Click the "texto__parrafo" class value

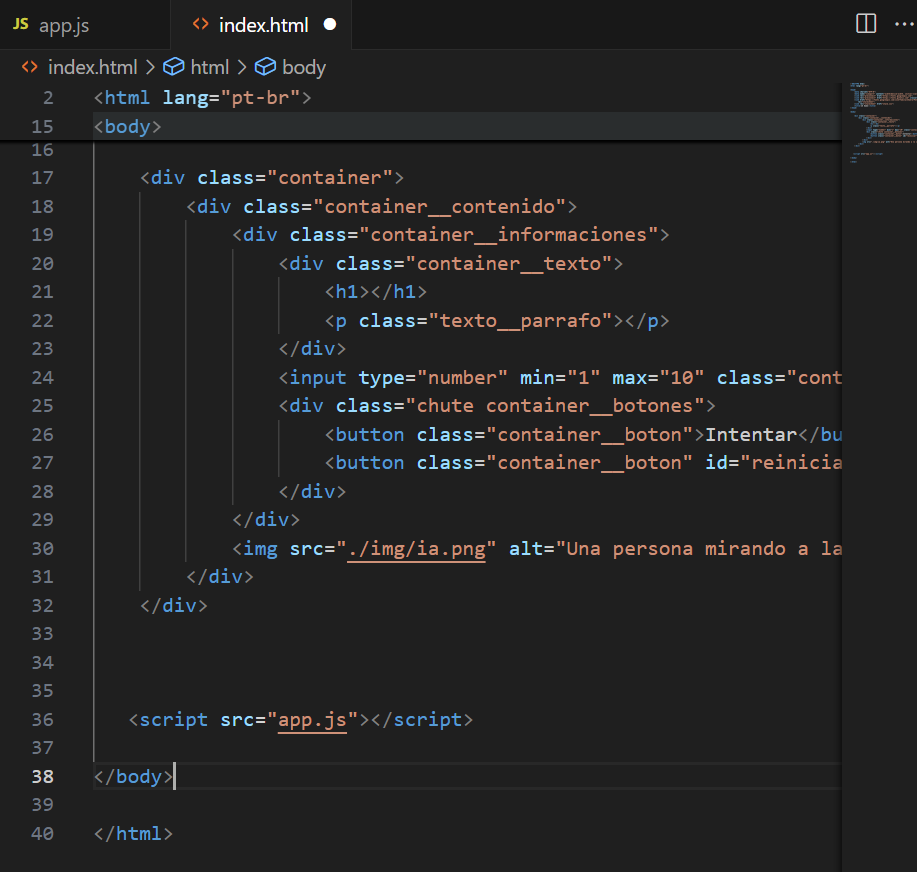[520, 321]
